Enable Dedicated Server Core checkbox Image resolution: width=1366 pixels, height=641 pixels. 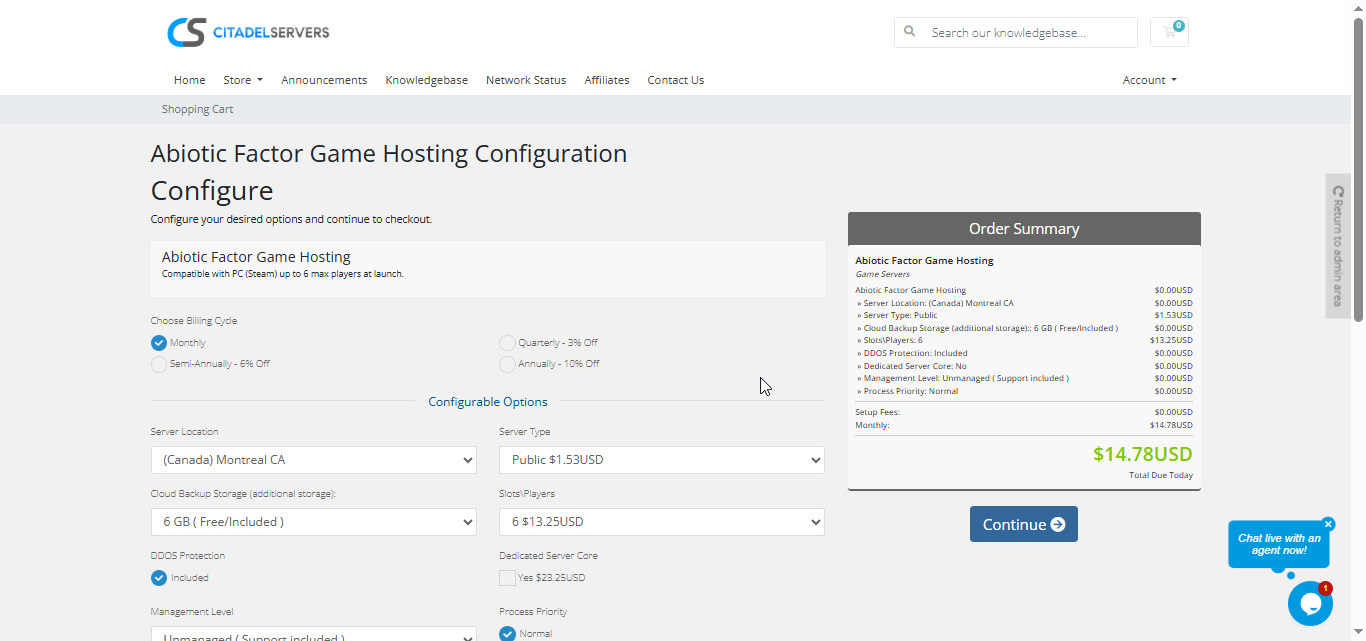(508, 578)
